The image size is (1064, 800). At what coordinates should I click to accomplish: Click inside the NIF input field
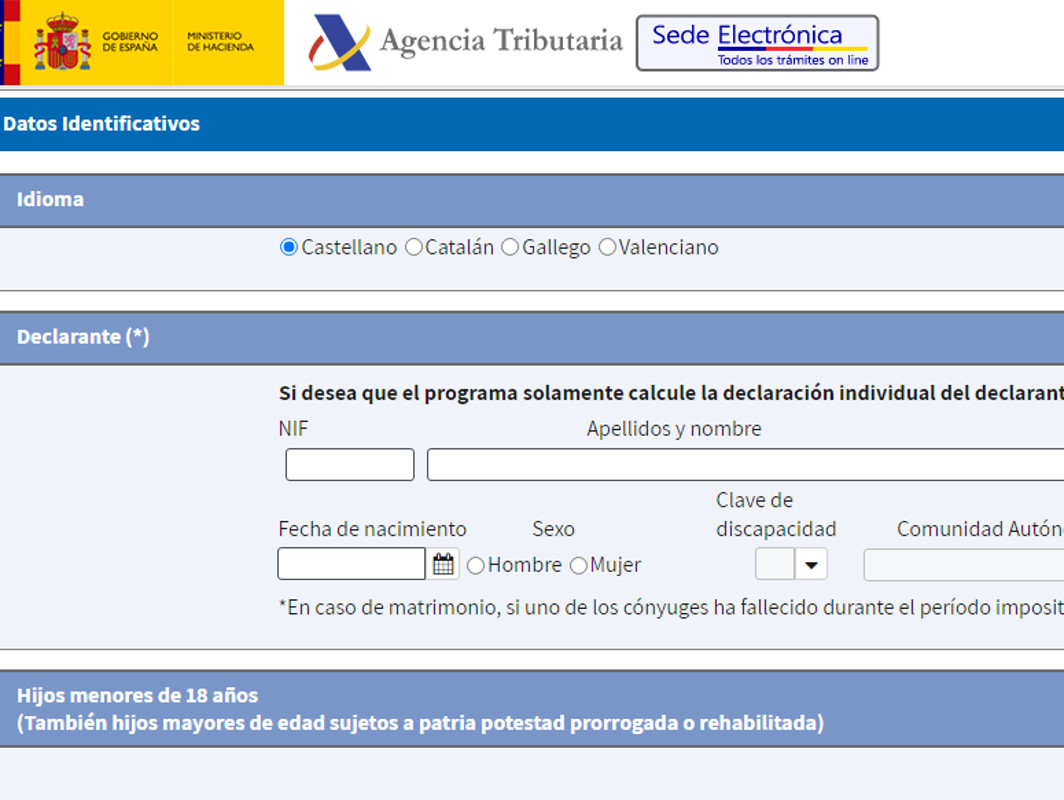pyautogui.click(x=349, y=464)
